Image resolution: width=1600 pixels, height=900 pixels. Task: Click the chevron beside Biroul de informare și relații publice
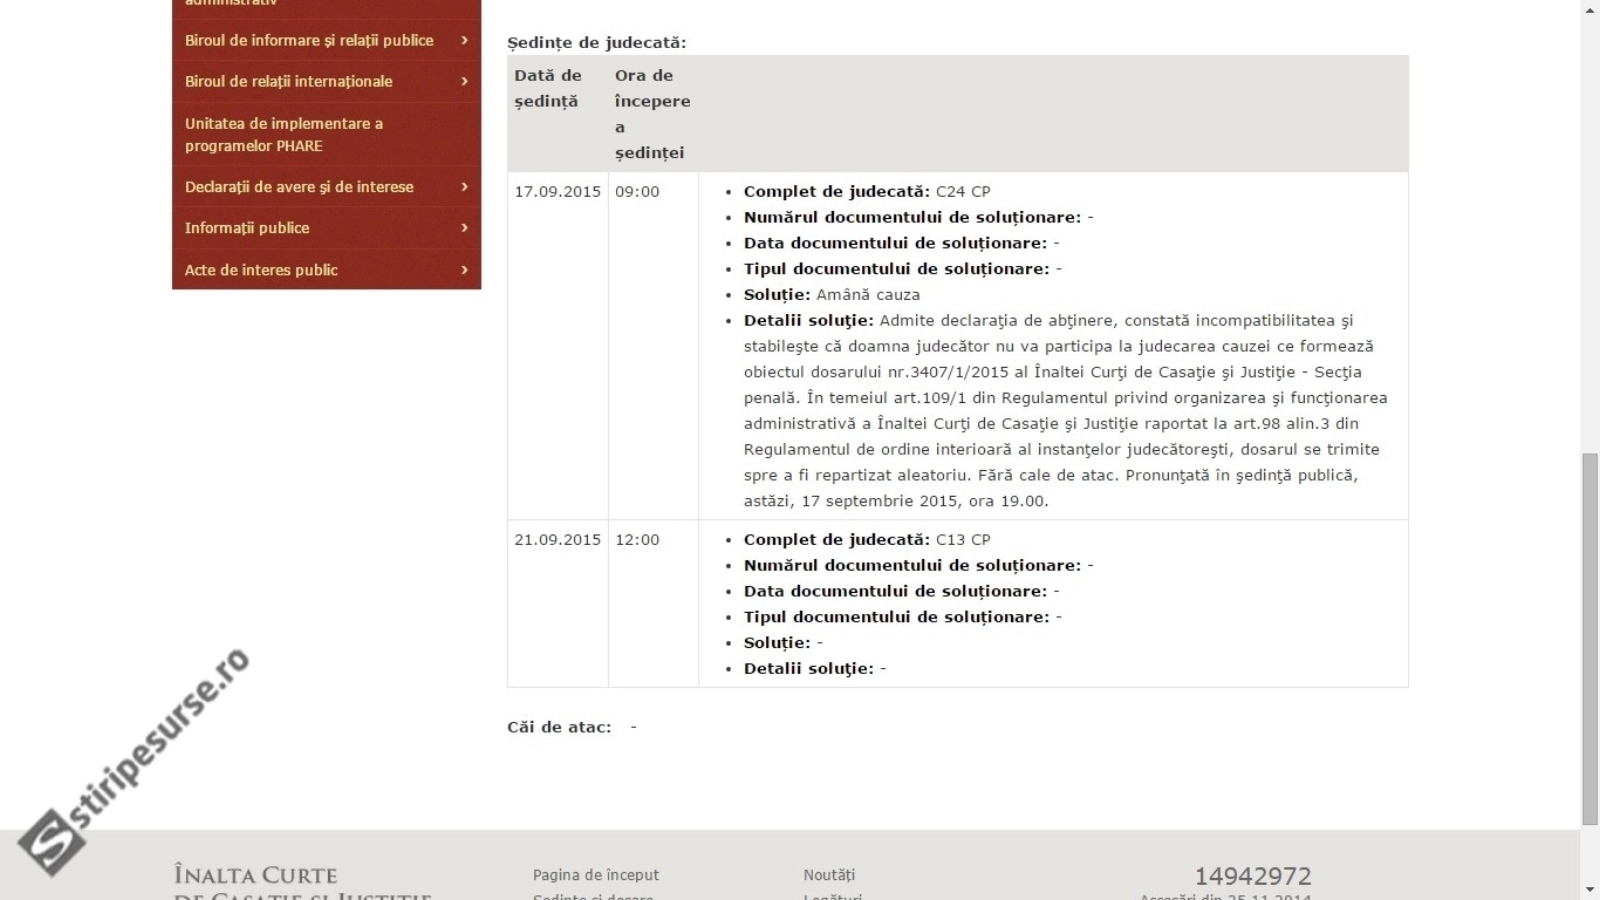[464, 40]
